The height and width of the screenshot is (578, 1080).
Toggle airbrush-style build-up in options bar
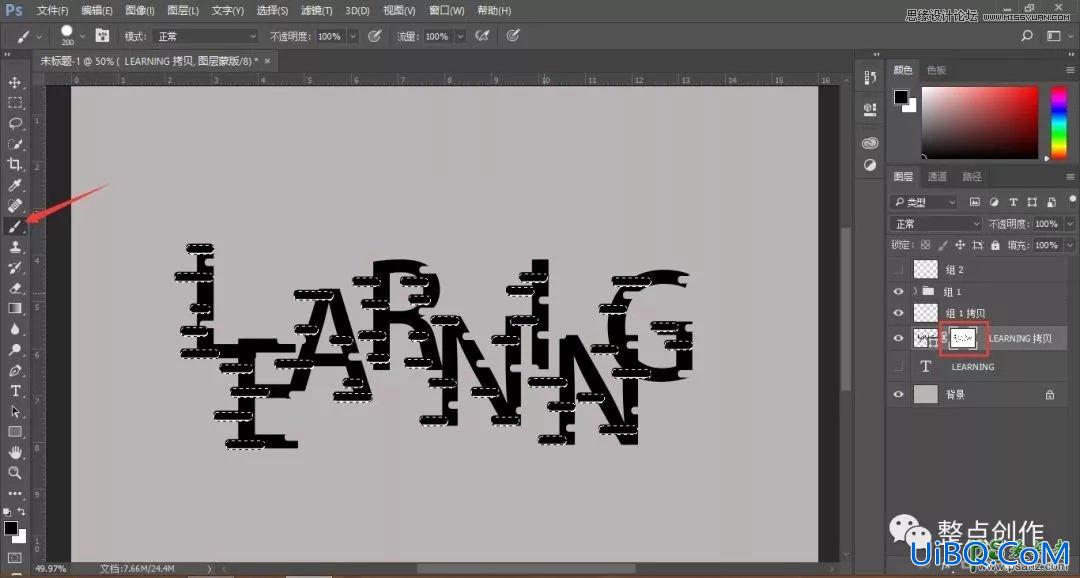coord(482,36)
